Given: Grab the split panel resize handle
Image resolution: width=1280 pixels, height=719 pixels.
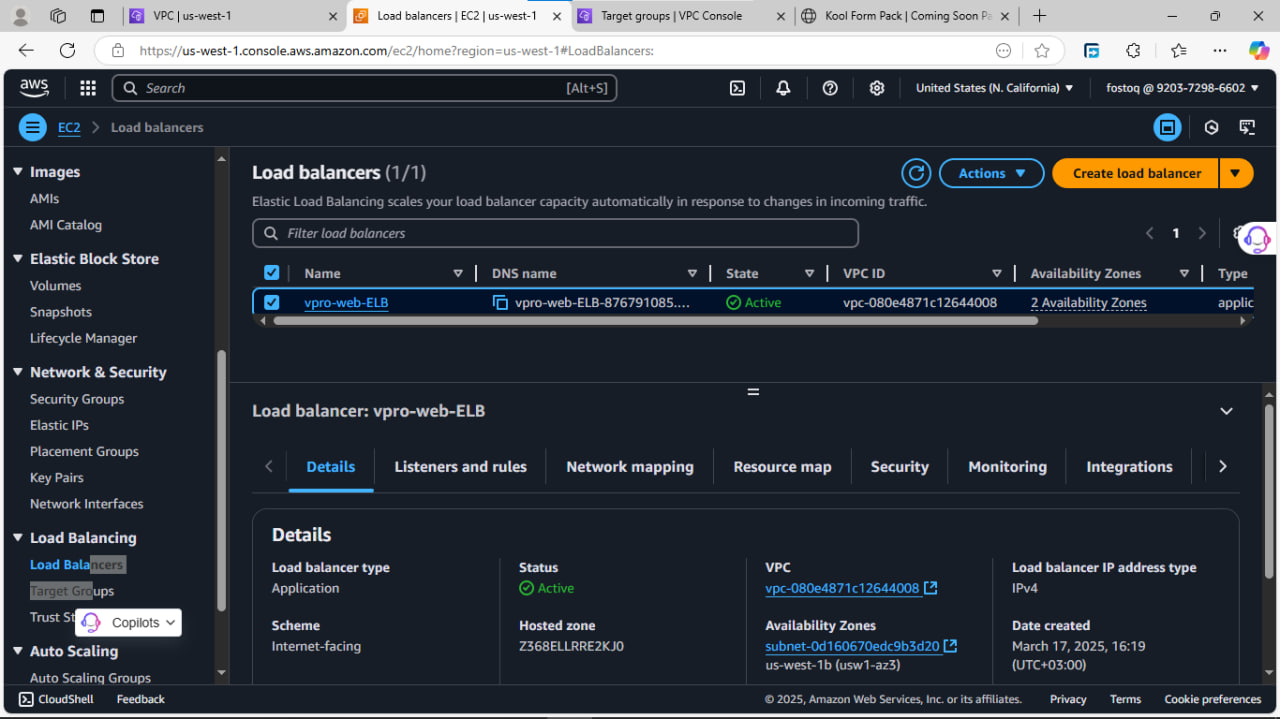Looking at the screenshot, I should point(753,392).
